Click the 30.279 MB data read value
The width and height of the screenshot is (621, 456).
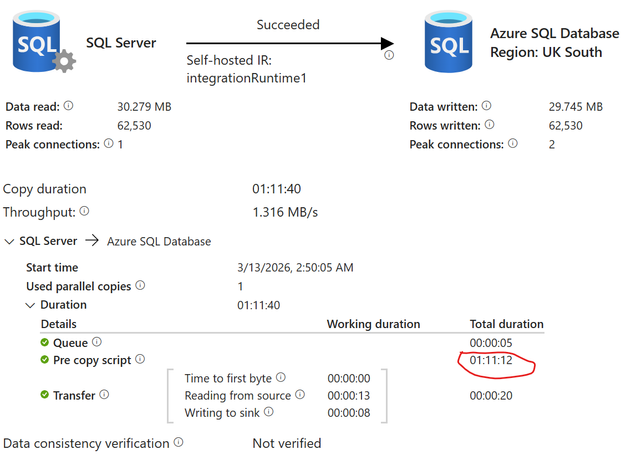(x=144, y=107)
